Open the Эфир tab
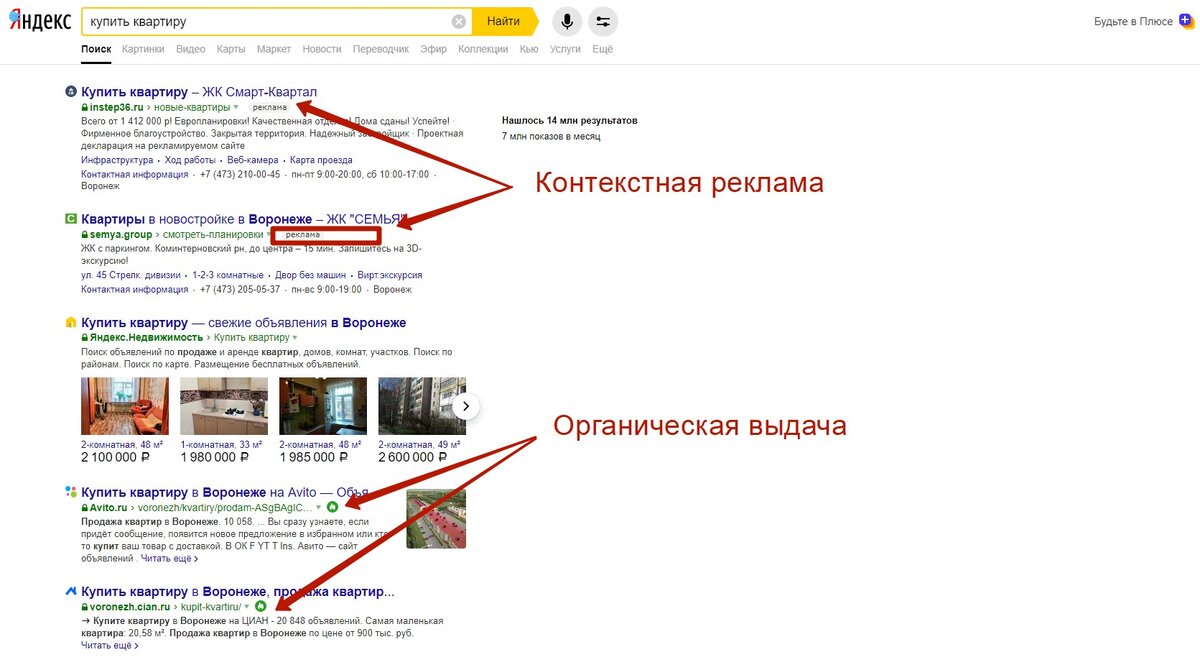The height and width of the screenshot is (665, 1200). click(x=434, y=49)
